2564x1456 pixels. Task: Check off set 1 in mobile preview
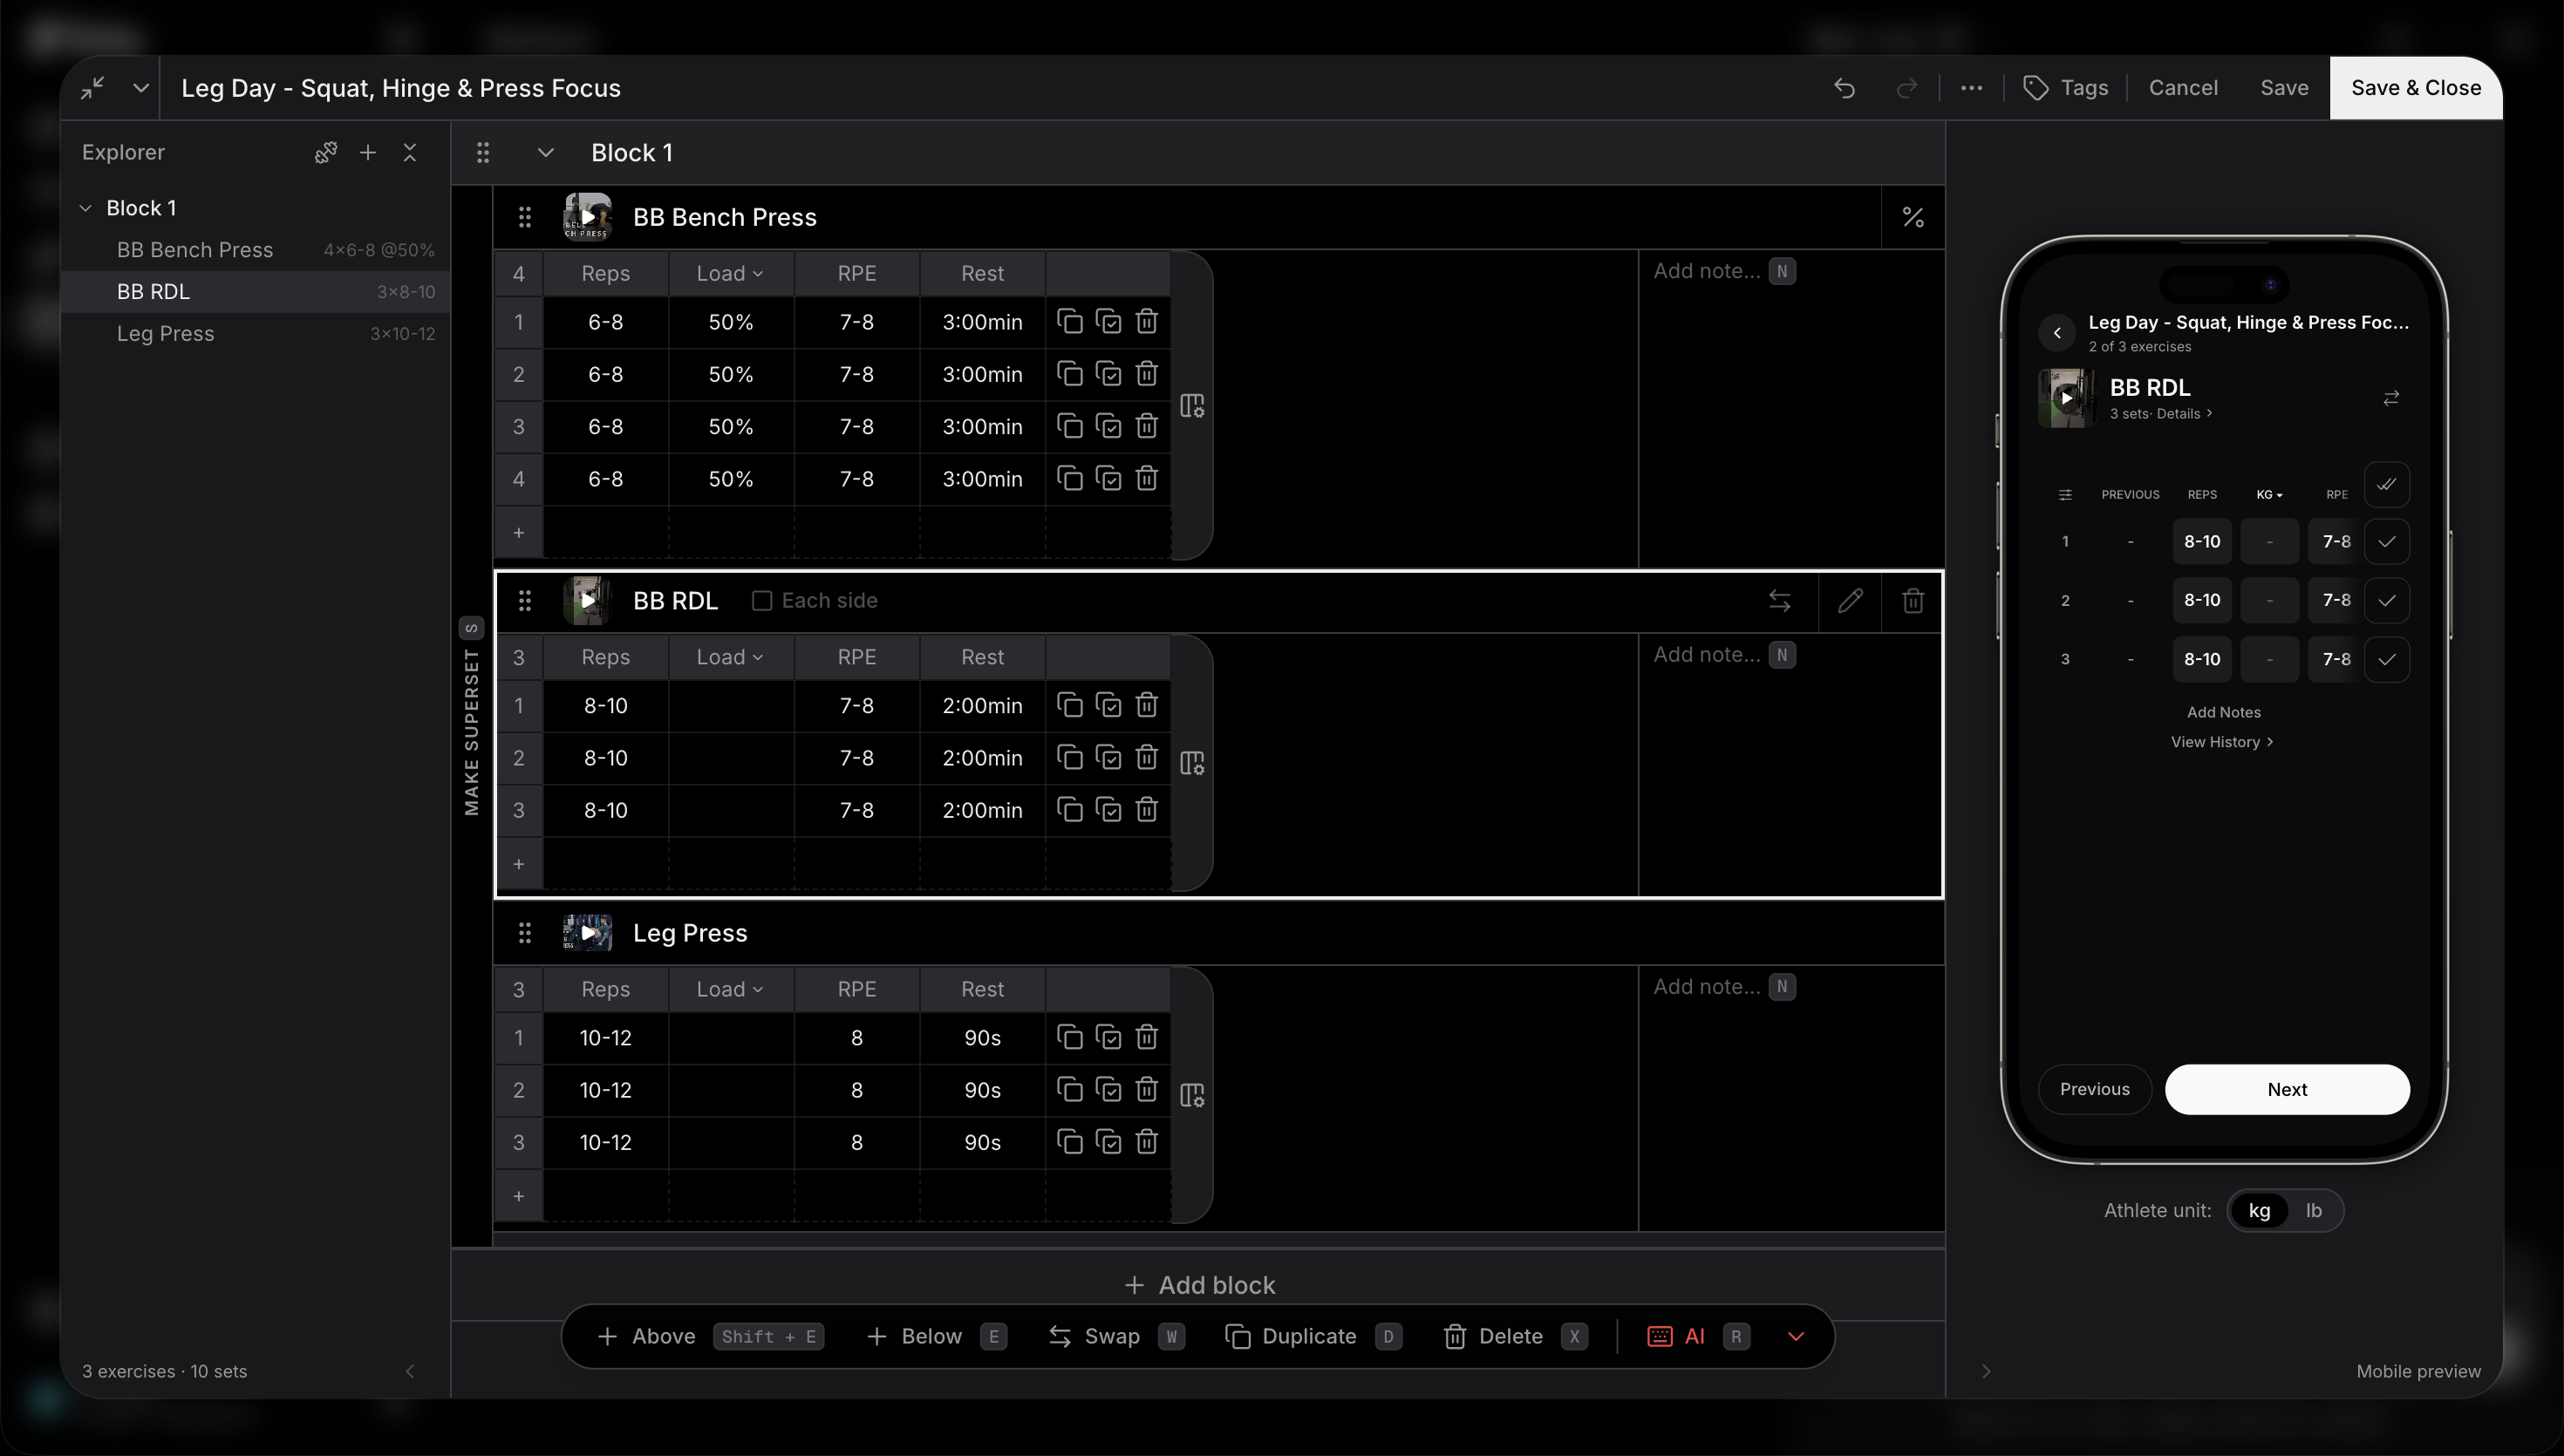point(2386,542)
